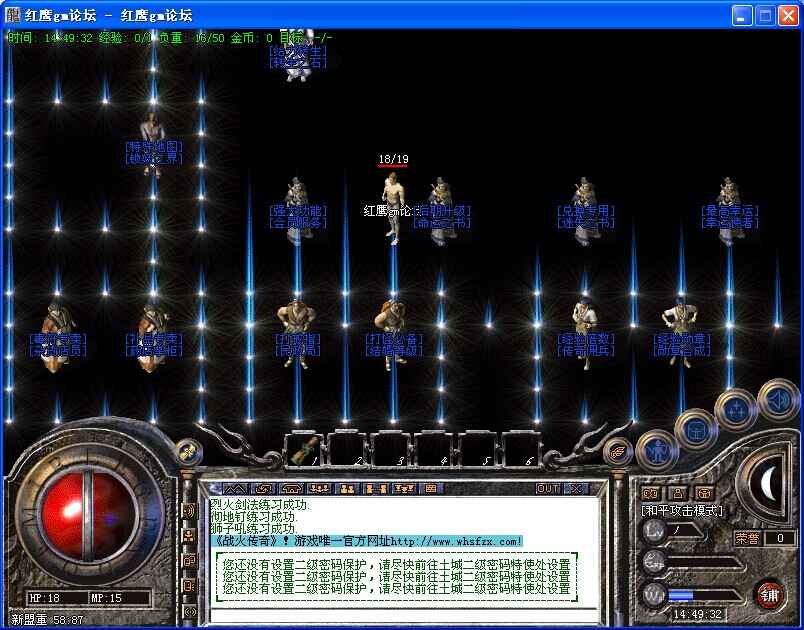Click the 金币: 0 gold status text
Image resolution: width=804 pixels, height=630 pixels.
tap(251, 37)
